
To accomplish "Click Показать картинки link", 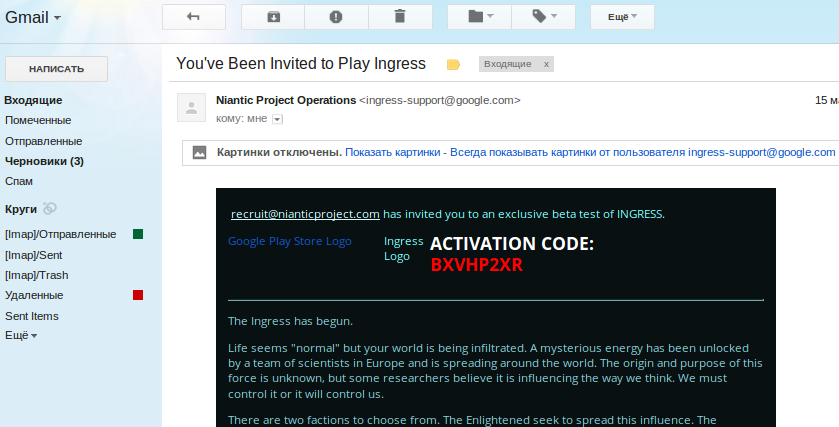I will (392, 152).
